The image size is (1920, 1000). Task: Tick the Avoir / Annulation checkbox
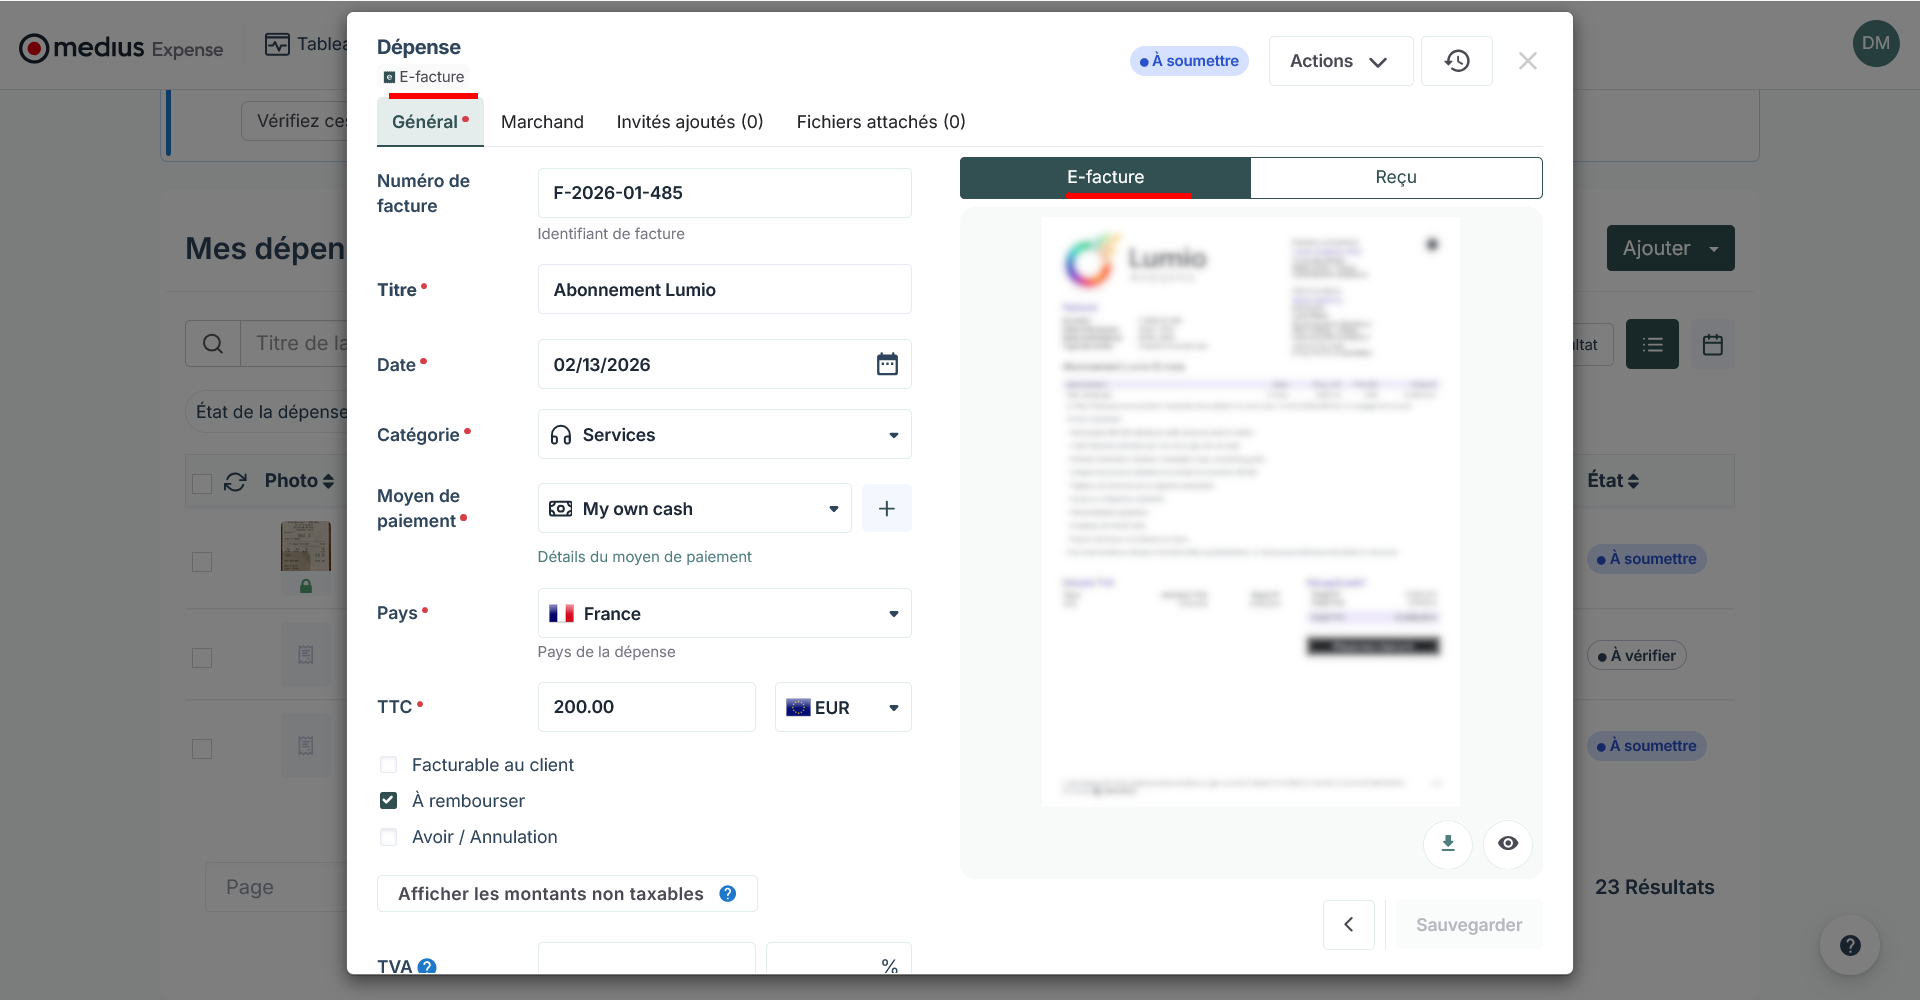[389, 837]
